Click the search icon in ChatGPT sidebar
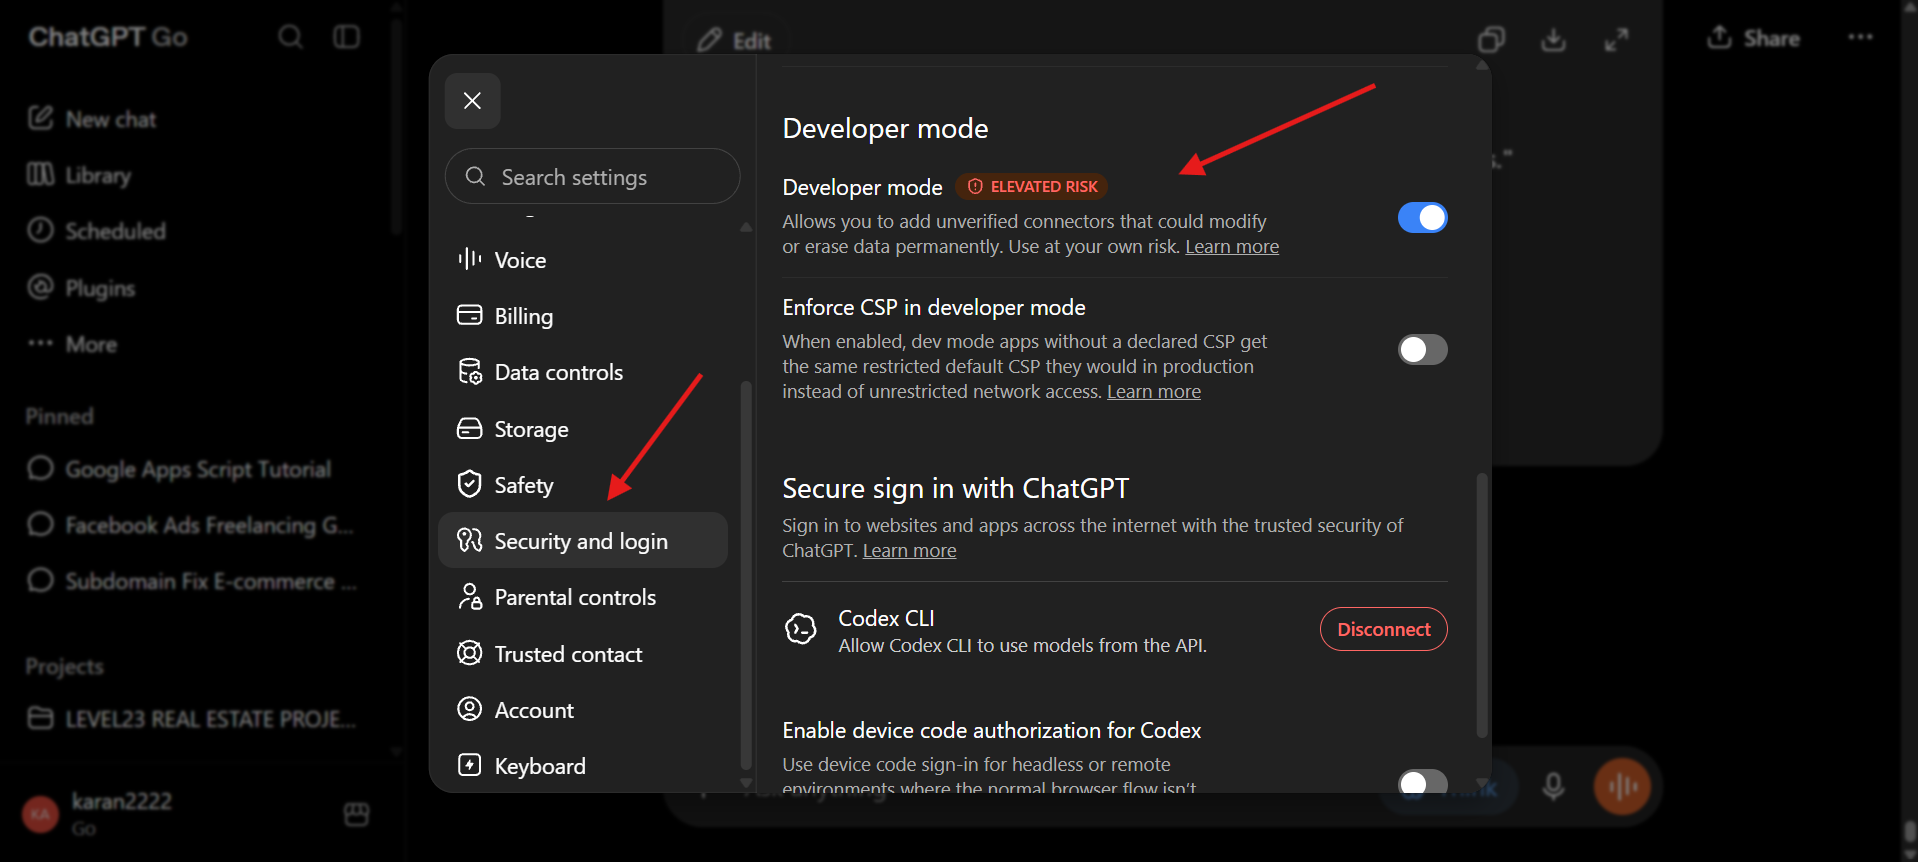Image resolution: width=1918 pixels, height=862 pixels. tap(290, 37)
